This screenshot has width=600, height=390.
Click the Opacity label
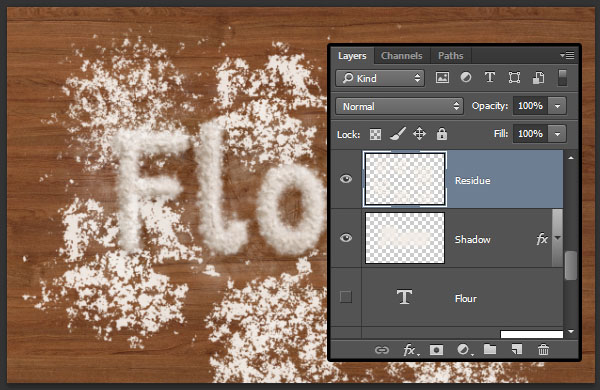pos(489,106)
